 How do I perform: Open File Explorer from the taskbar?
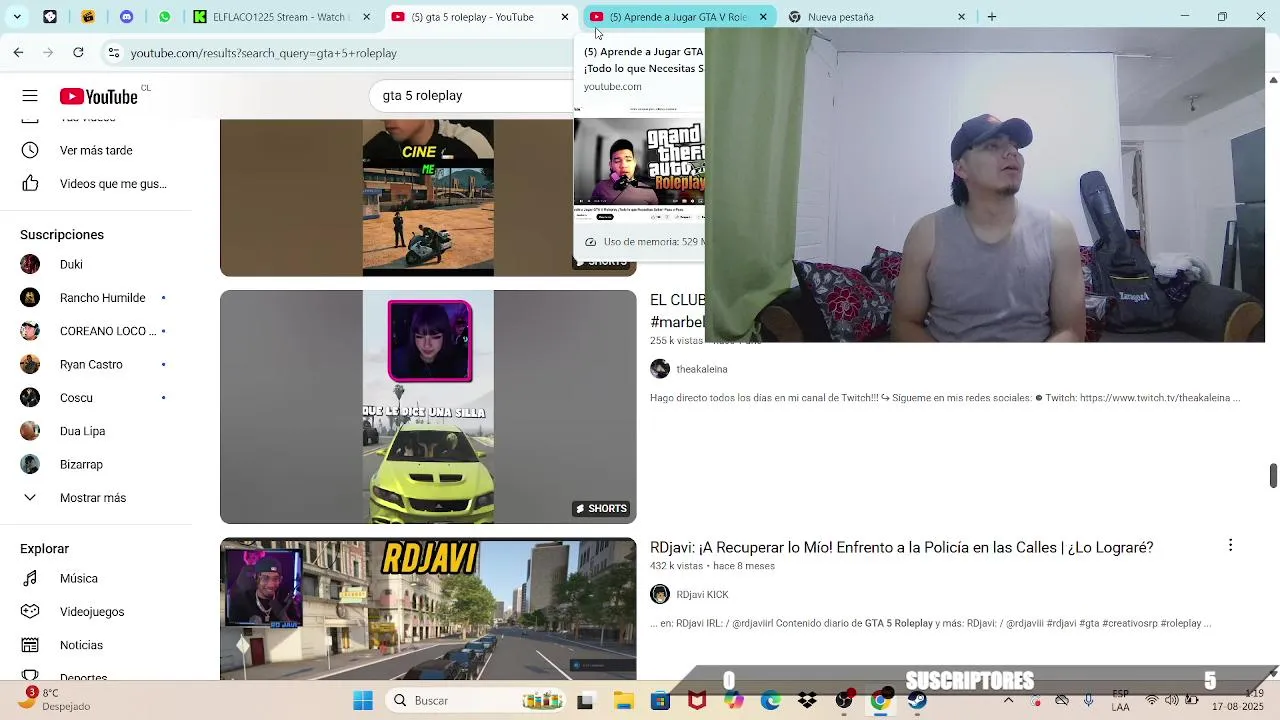pos(623,701)
